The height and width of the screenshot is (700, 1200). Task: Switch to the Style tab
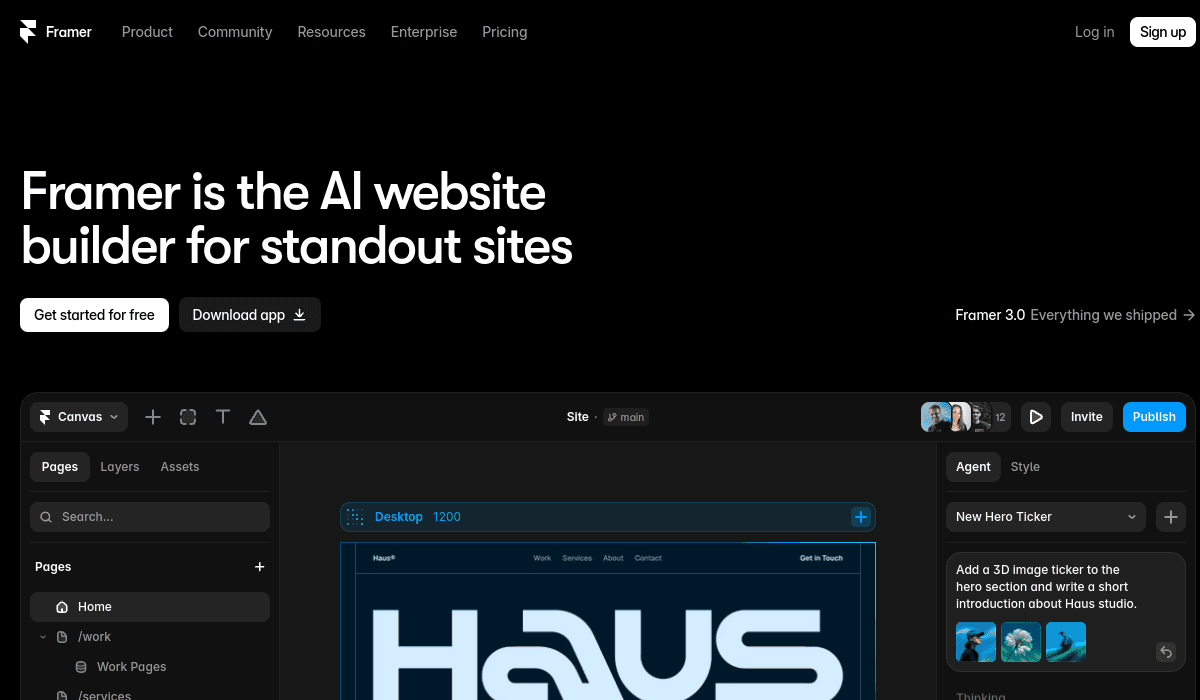click(1025, 467)
